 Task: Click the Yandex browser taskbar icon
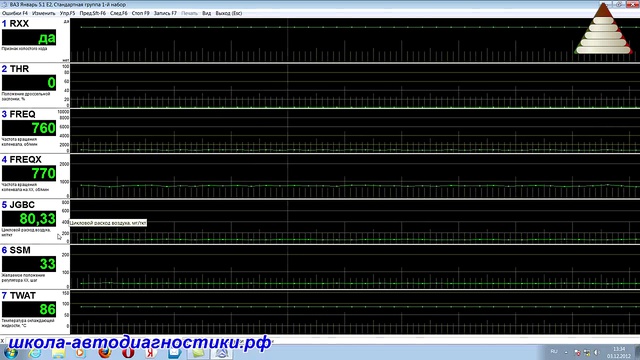coord(151,353)
